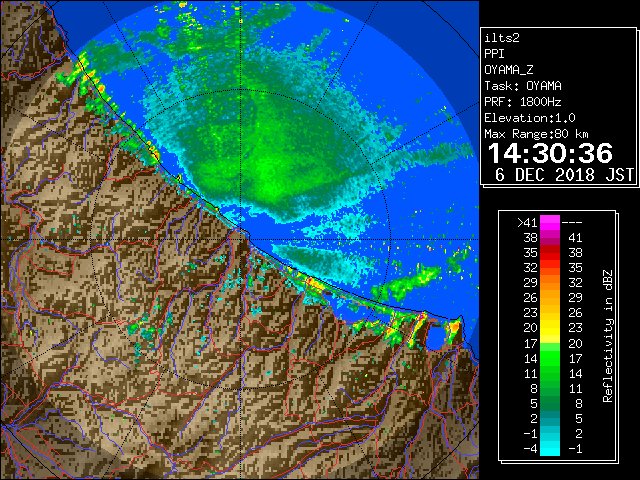Click the radar origin at the range-line crossing
The image size is (640, 480).
click(241, 239)
